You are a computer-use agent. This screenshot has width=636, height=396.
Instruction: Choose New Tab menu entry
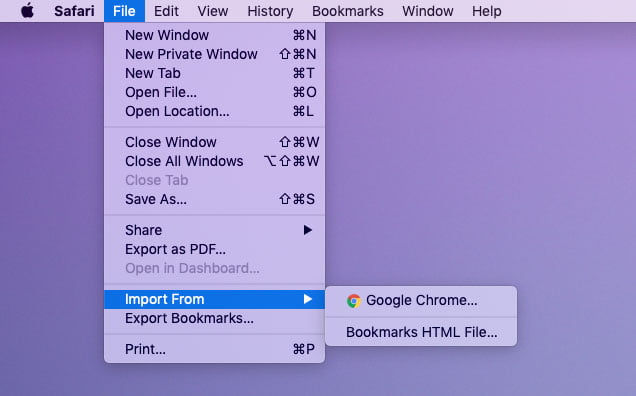[x=215, y=73]
